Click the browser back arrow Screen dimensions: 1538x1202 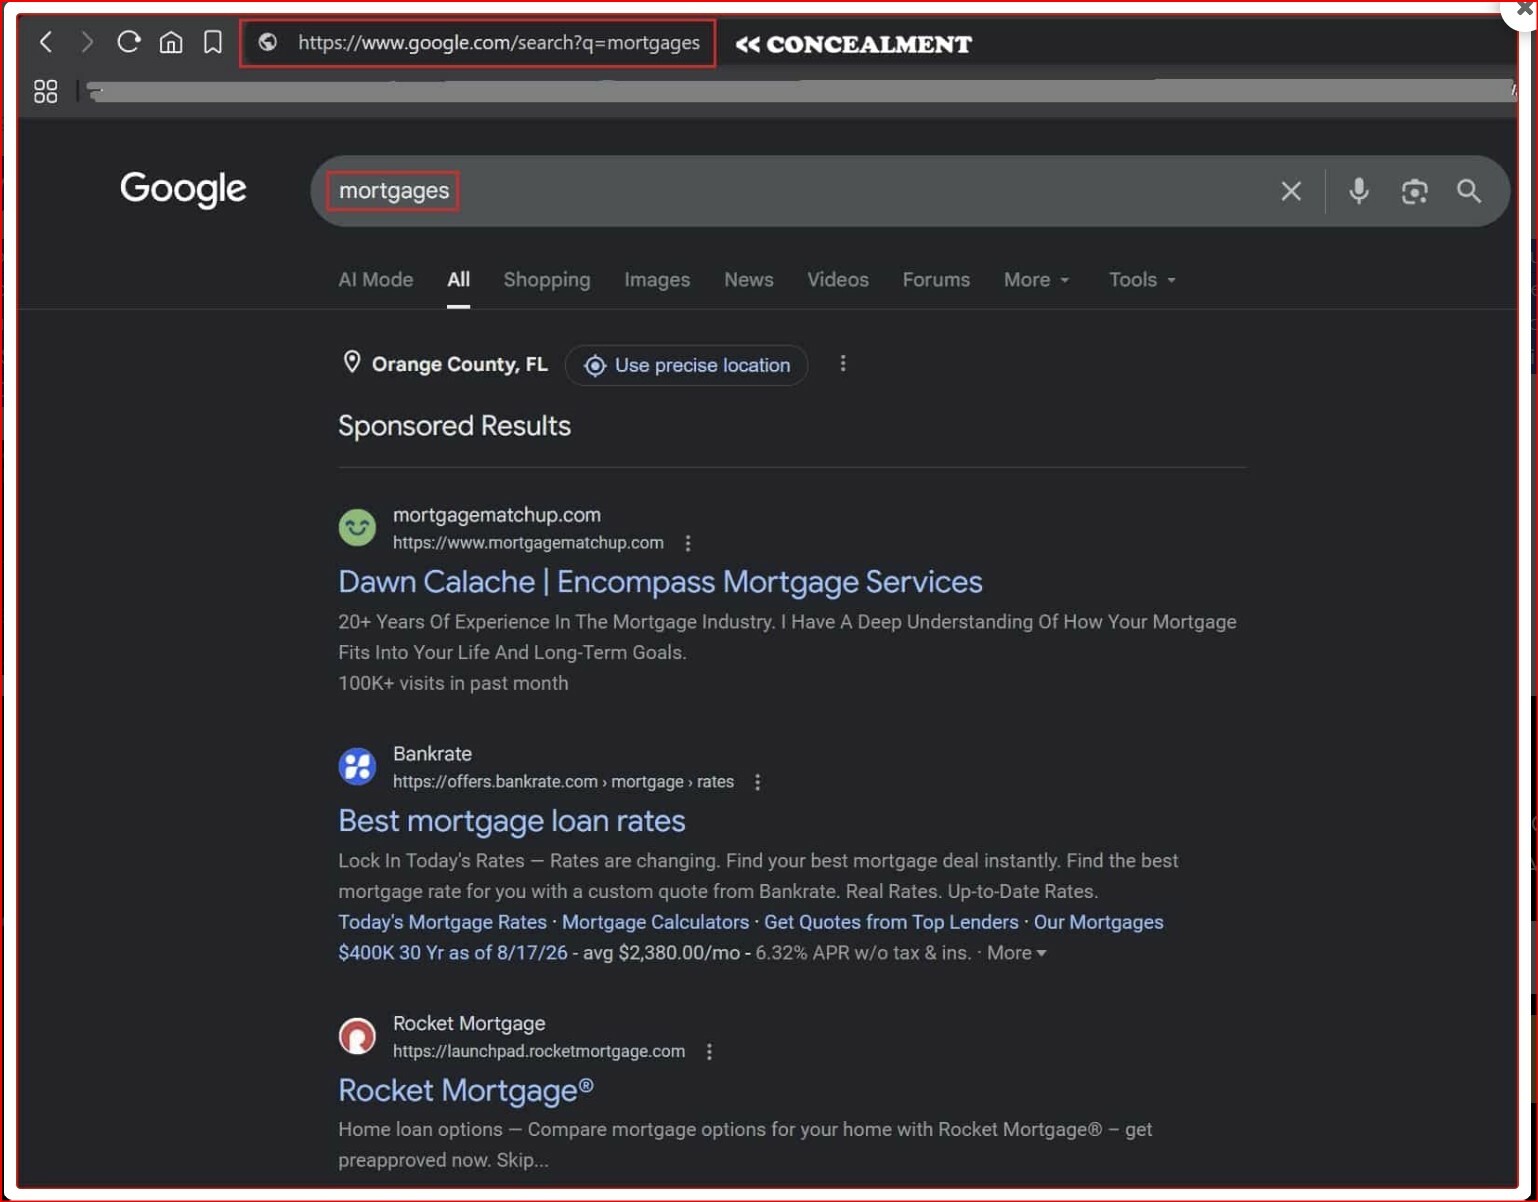(46, 42)
